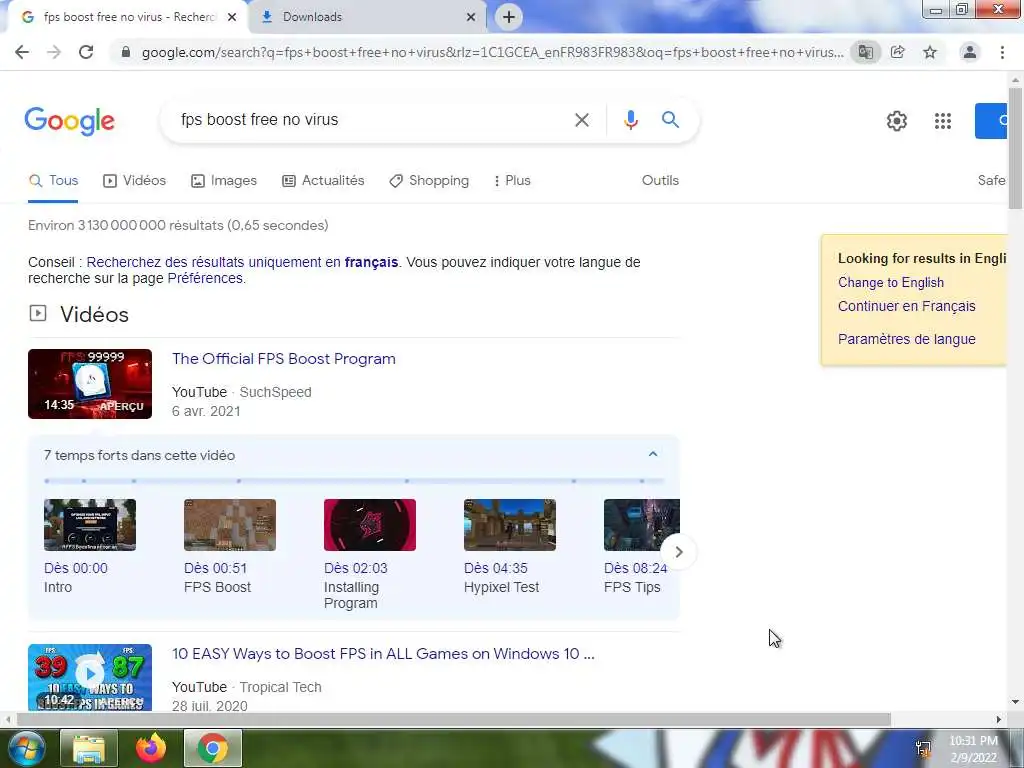This screenshot has width=1024, height=768.
Task: Click the network tray icon
Action: point(923,748)
